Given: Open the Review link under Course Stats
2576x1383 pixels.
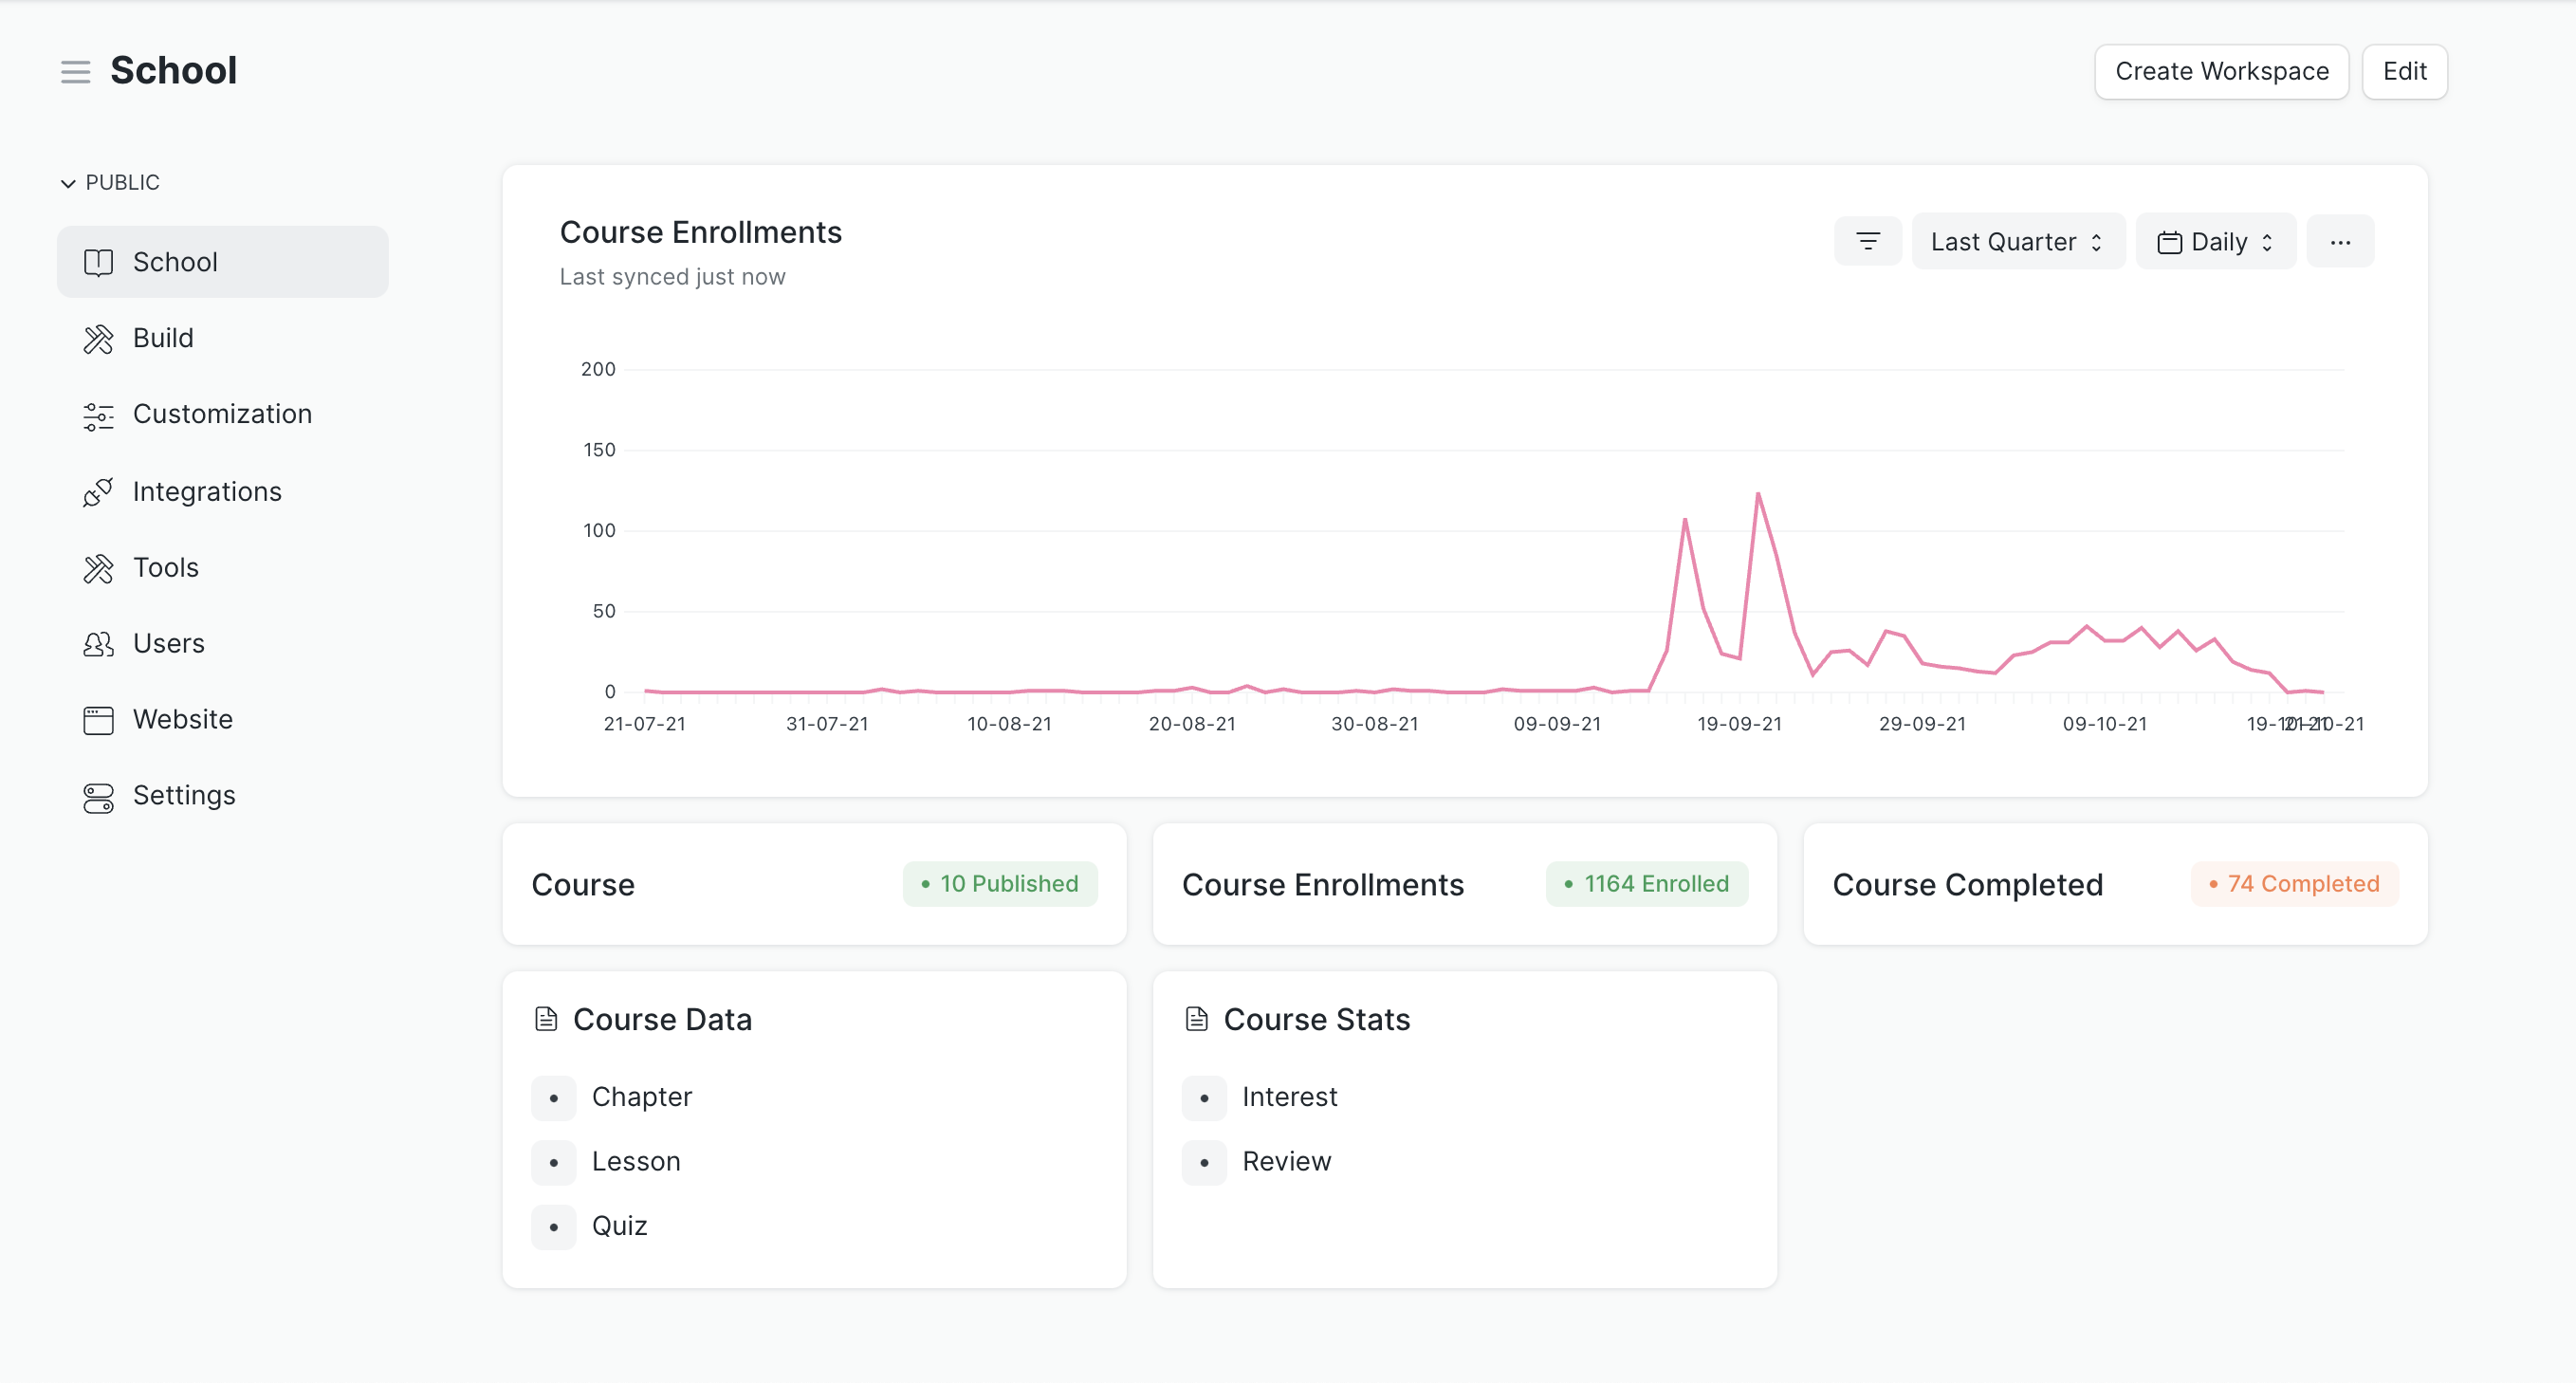Looking at the screenshot, I should click(1286, 1162).
